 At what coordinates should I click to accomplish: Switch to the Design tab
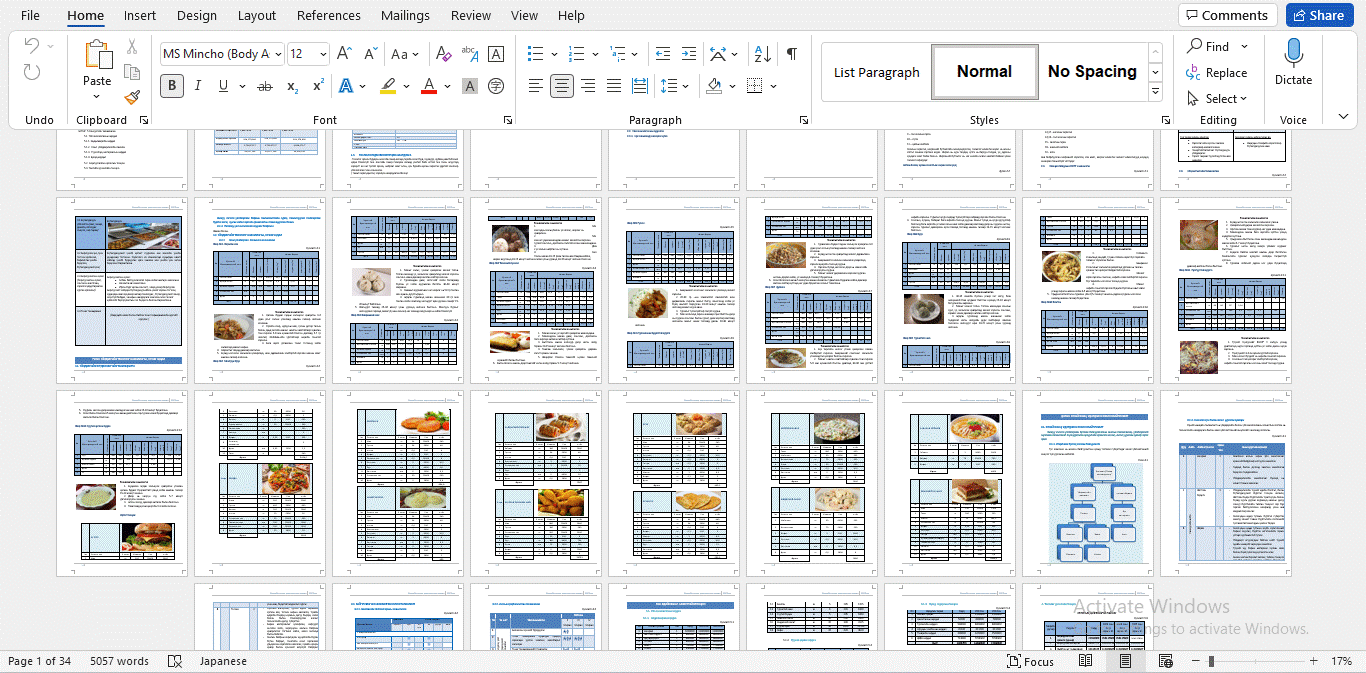pyautogui.click(x=197, y=15)
